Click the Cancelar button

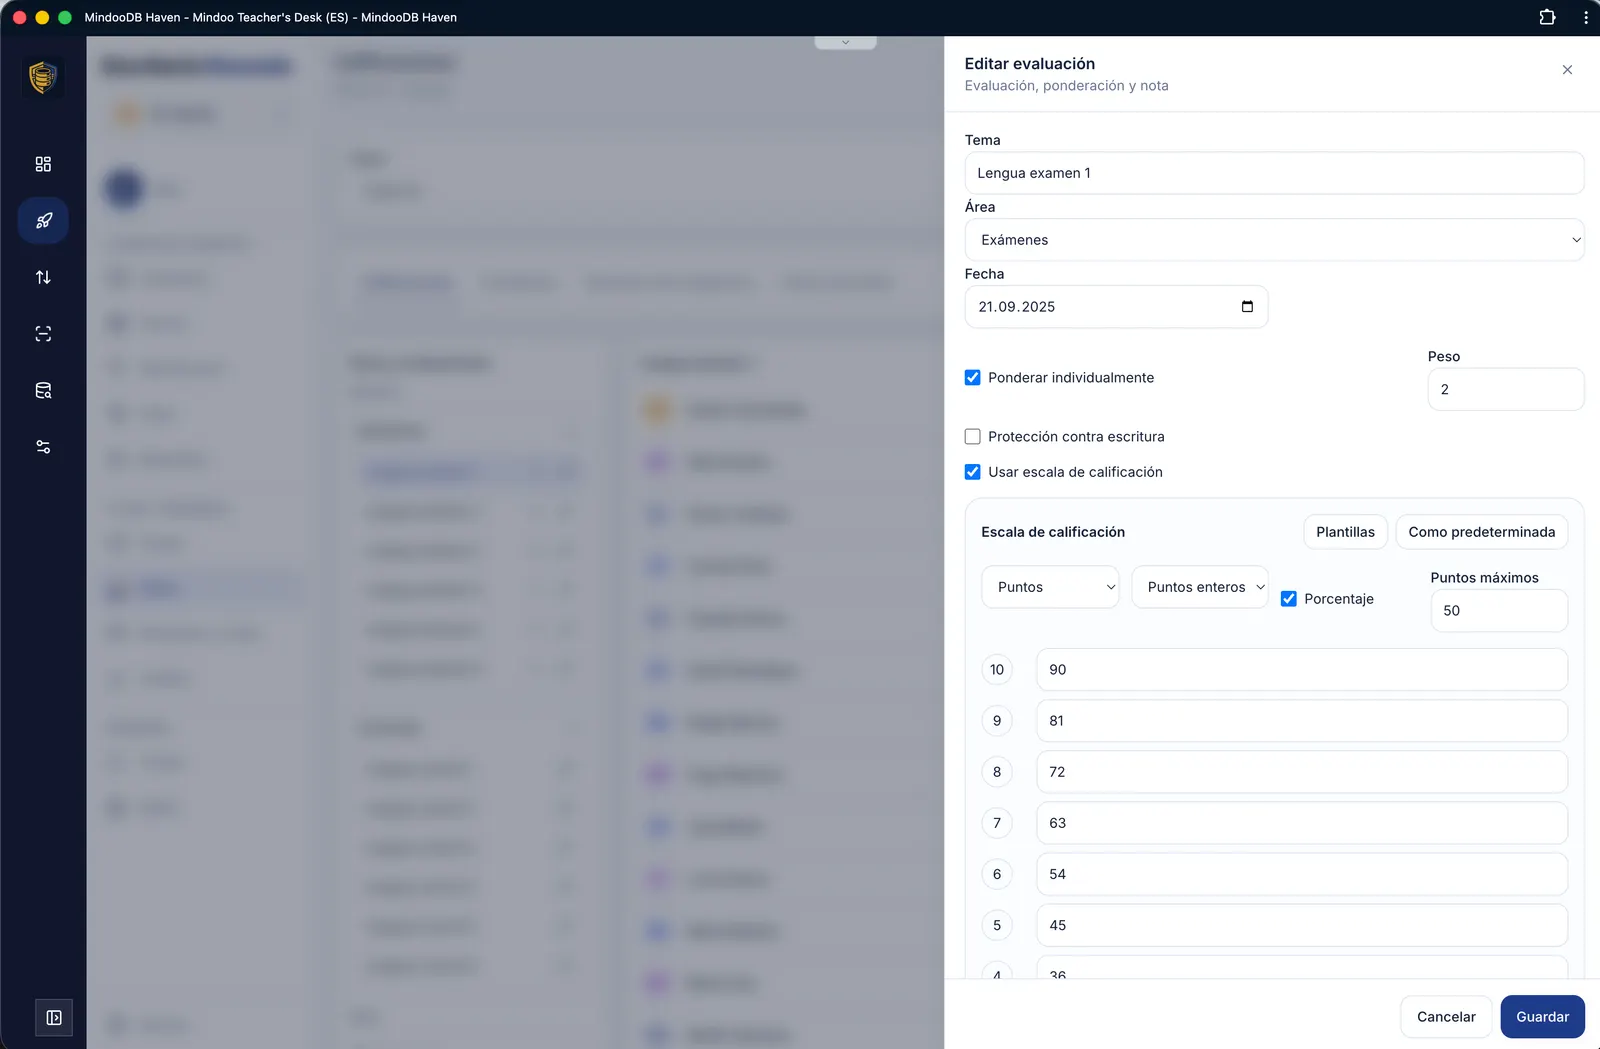click(1446, 1017)
